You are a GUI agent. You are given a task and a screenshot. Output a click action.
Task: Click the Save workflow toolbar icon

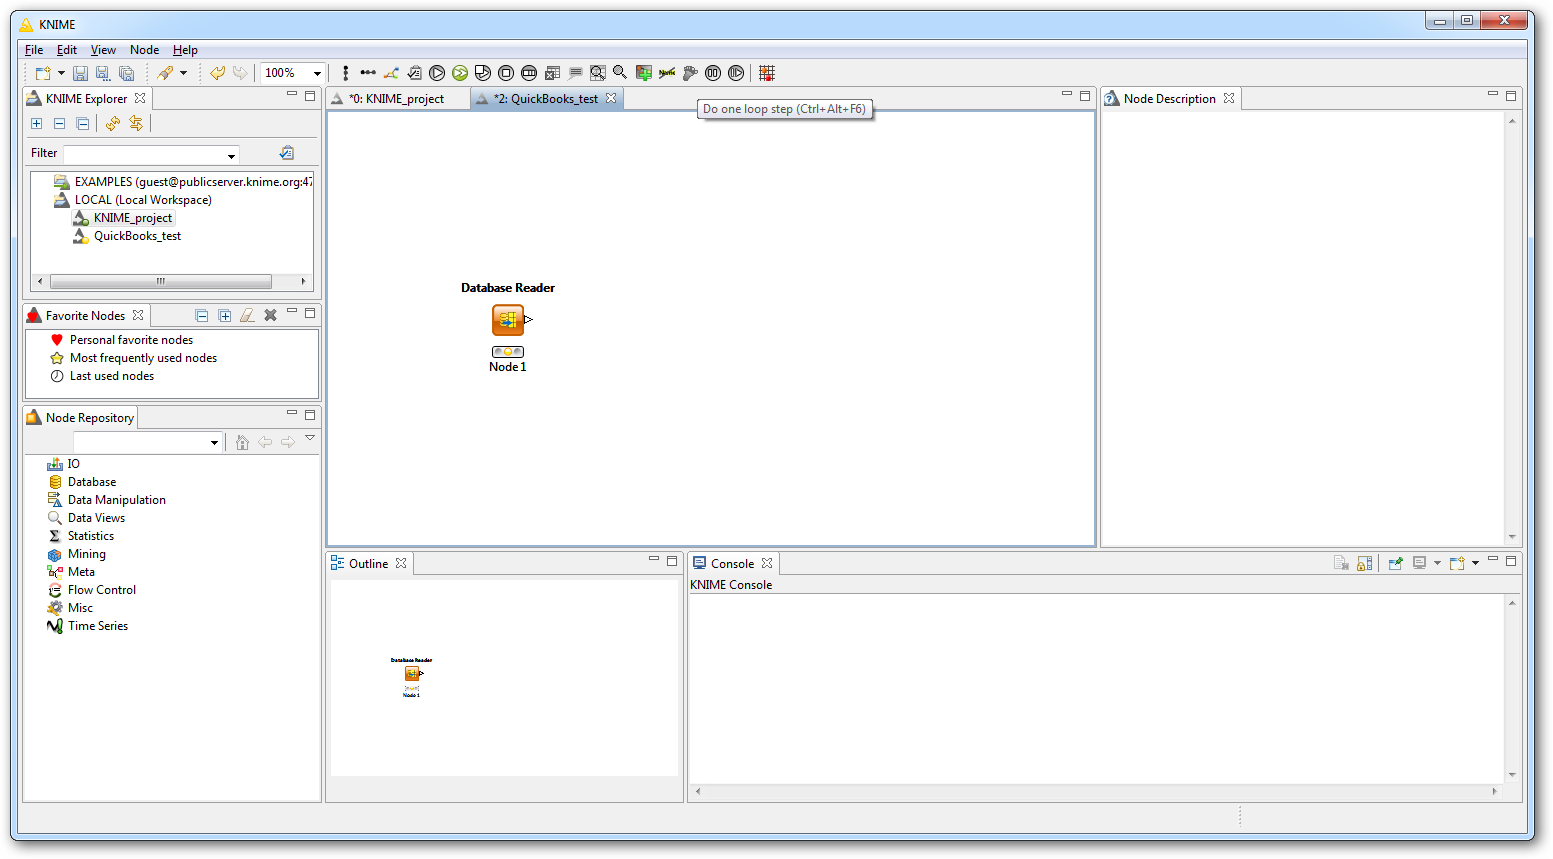(x=80, y=73)
